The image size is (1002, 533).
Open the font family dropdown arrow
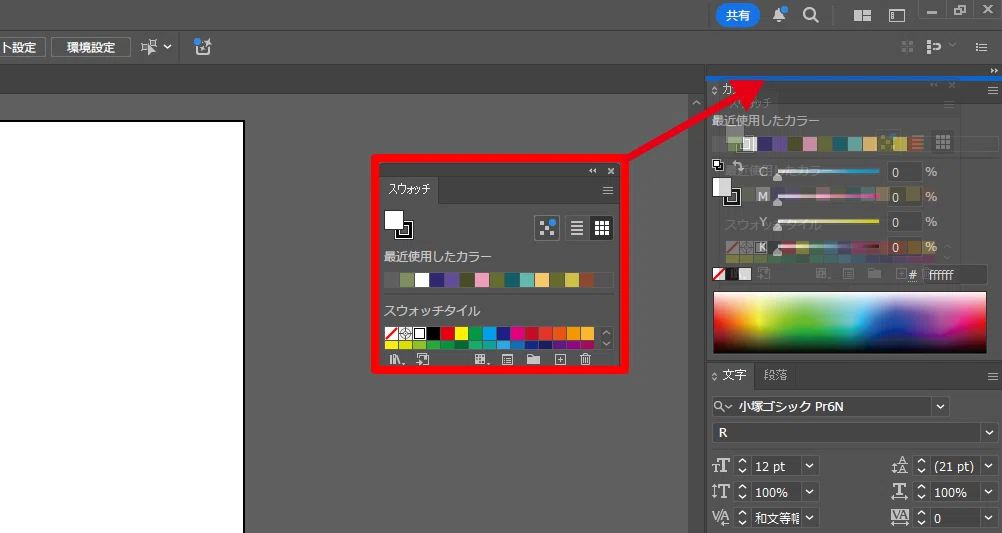940,406
